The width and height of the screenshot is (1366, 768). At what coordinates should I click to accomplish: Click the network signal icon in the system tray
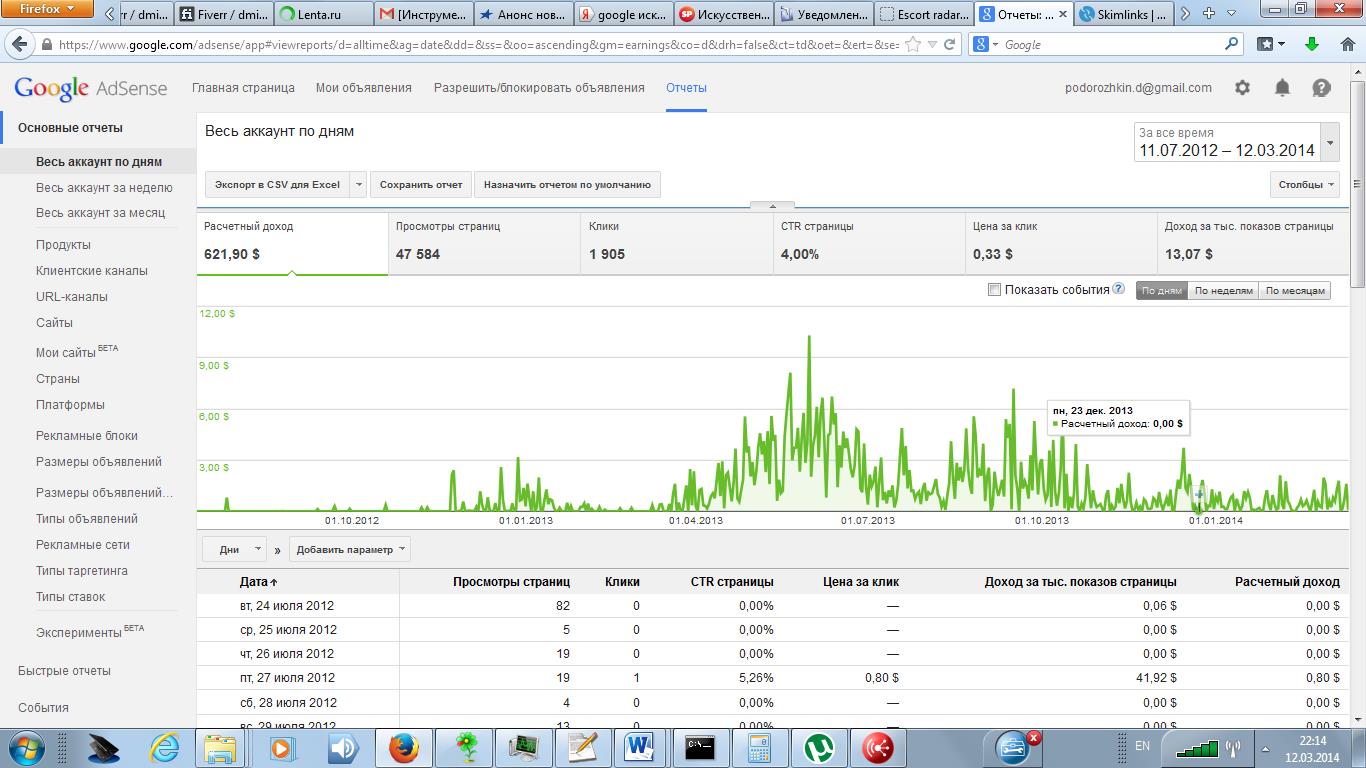(x=1196, y=748)
